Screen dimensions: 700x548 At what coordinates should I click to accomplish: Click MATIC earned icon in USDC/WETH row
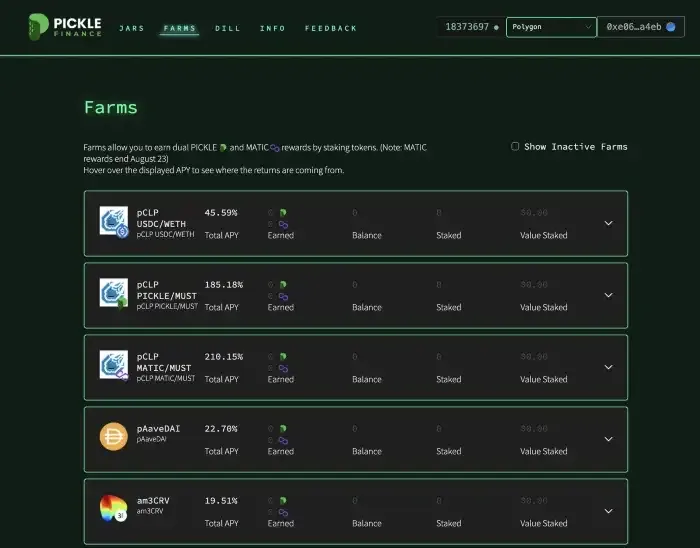click(x=283, y=224)
